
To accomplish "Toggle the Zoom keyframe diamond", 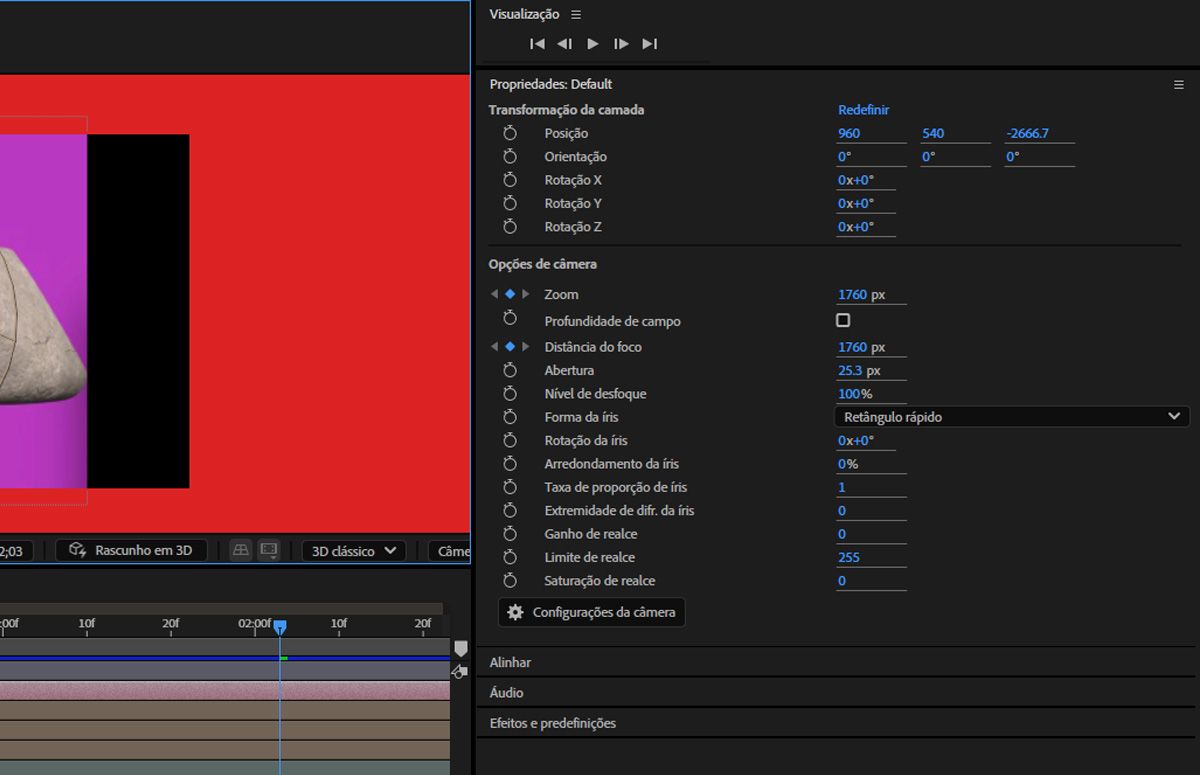I will click(510, 294).
